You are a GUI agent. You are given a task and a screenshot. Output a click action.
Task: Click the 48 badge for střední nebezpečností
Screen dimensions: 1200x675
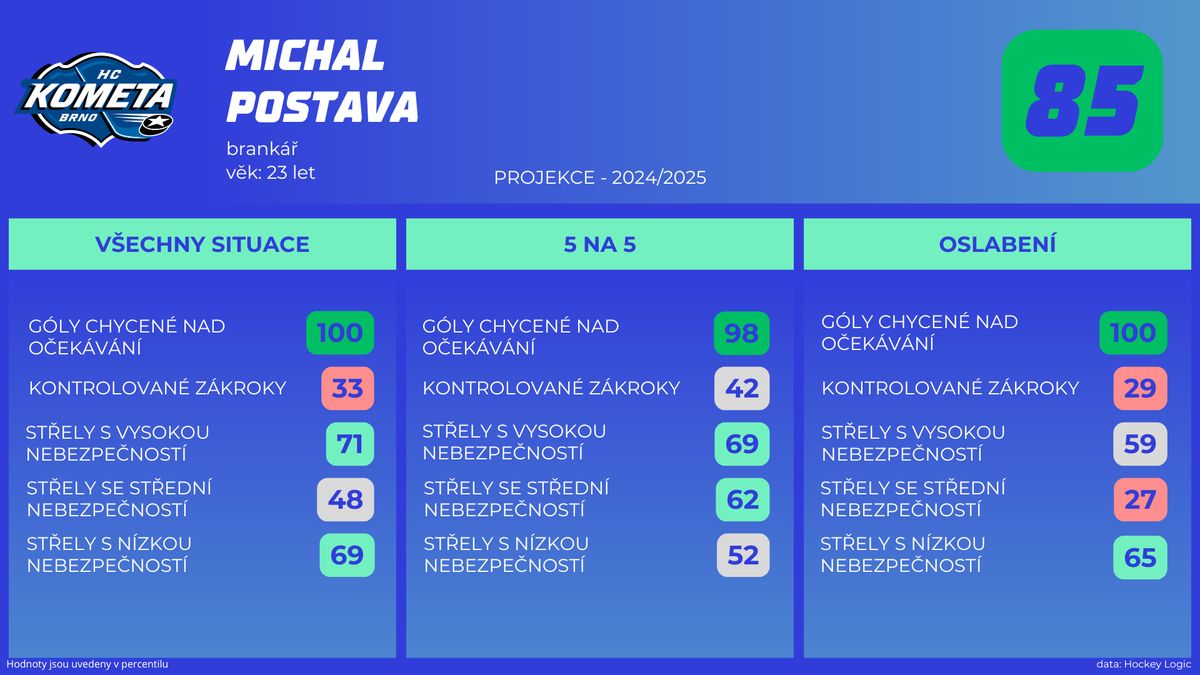[345, 499]
